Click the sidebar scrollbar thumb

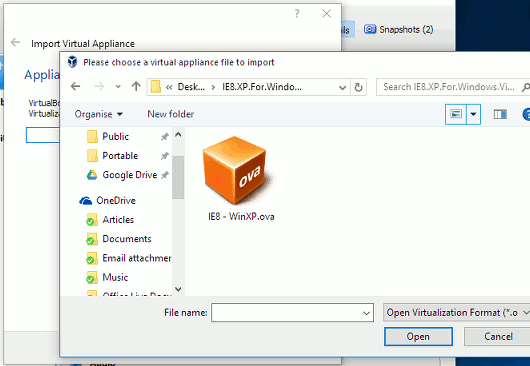(178, 177)
